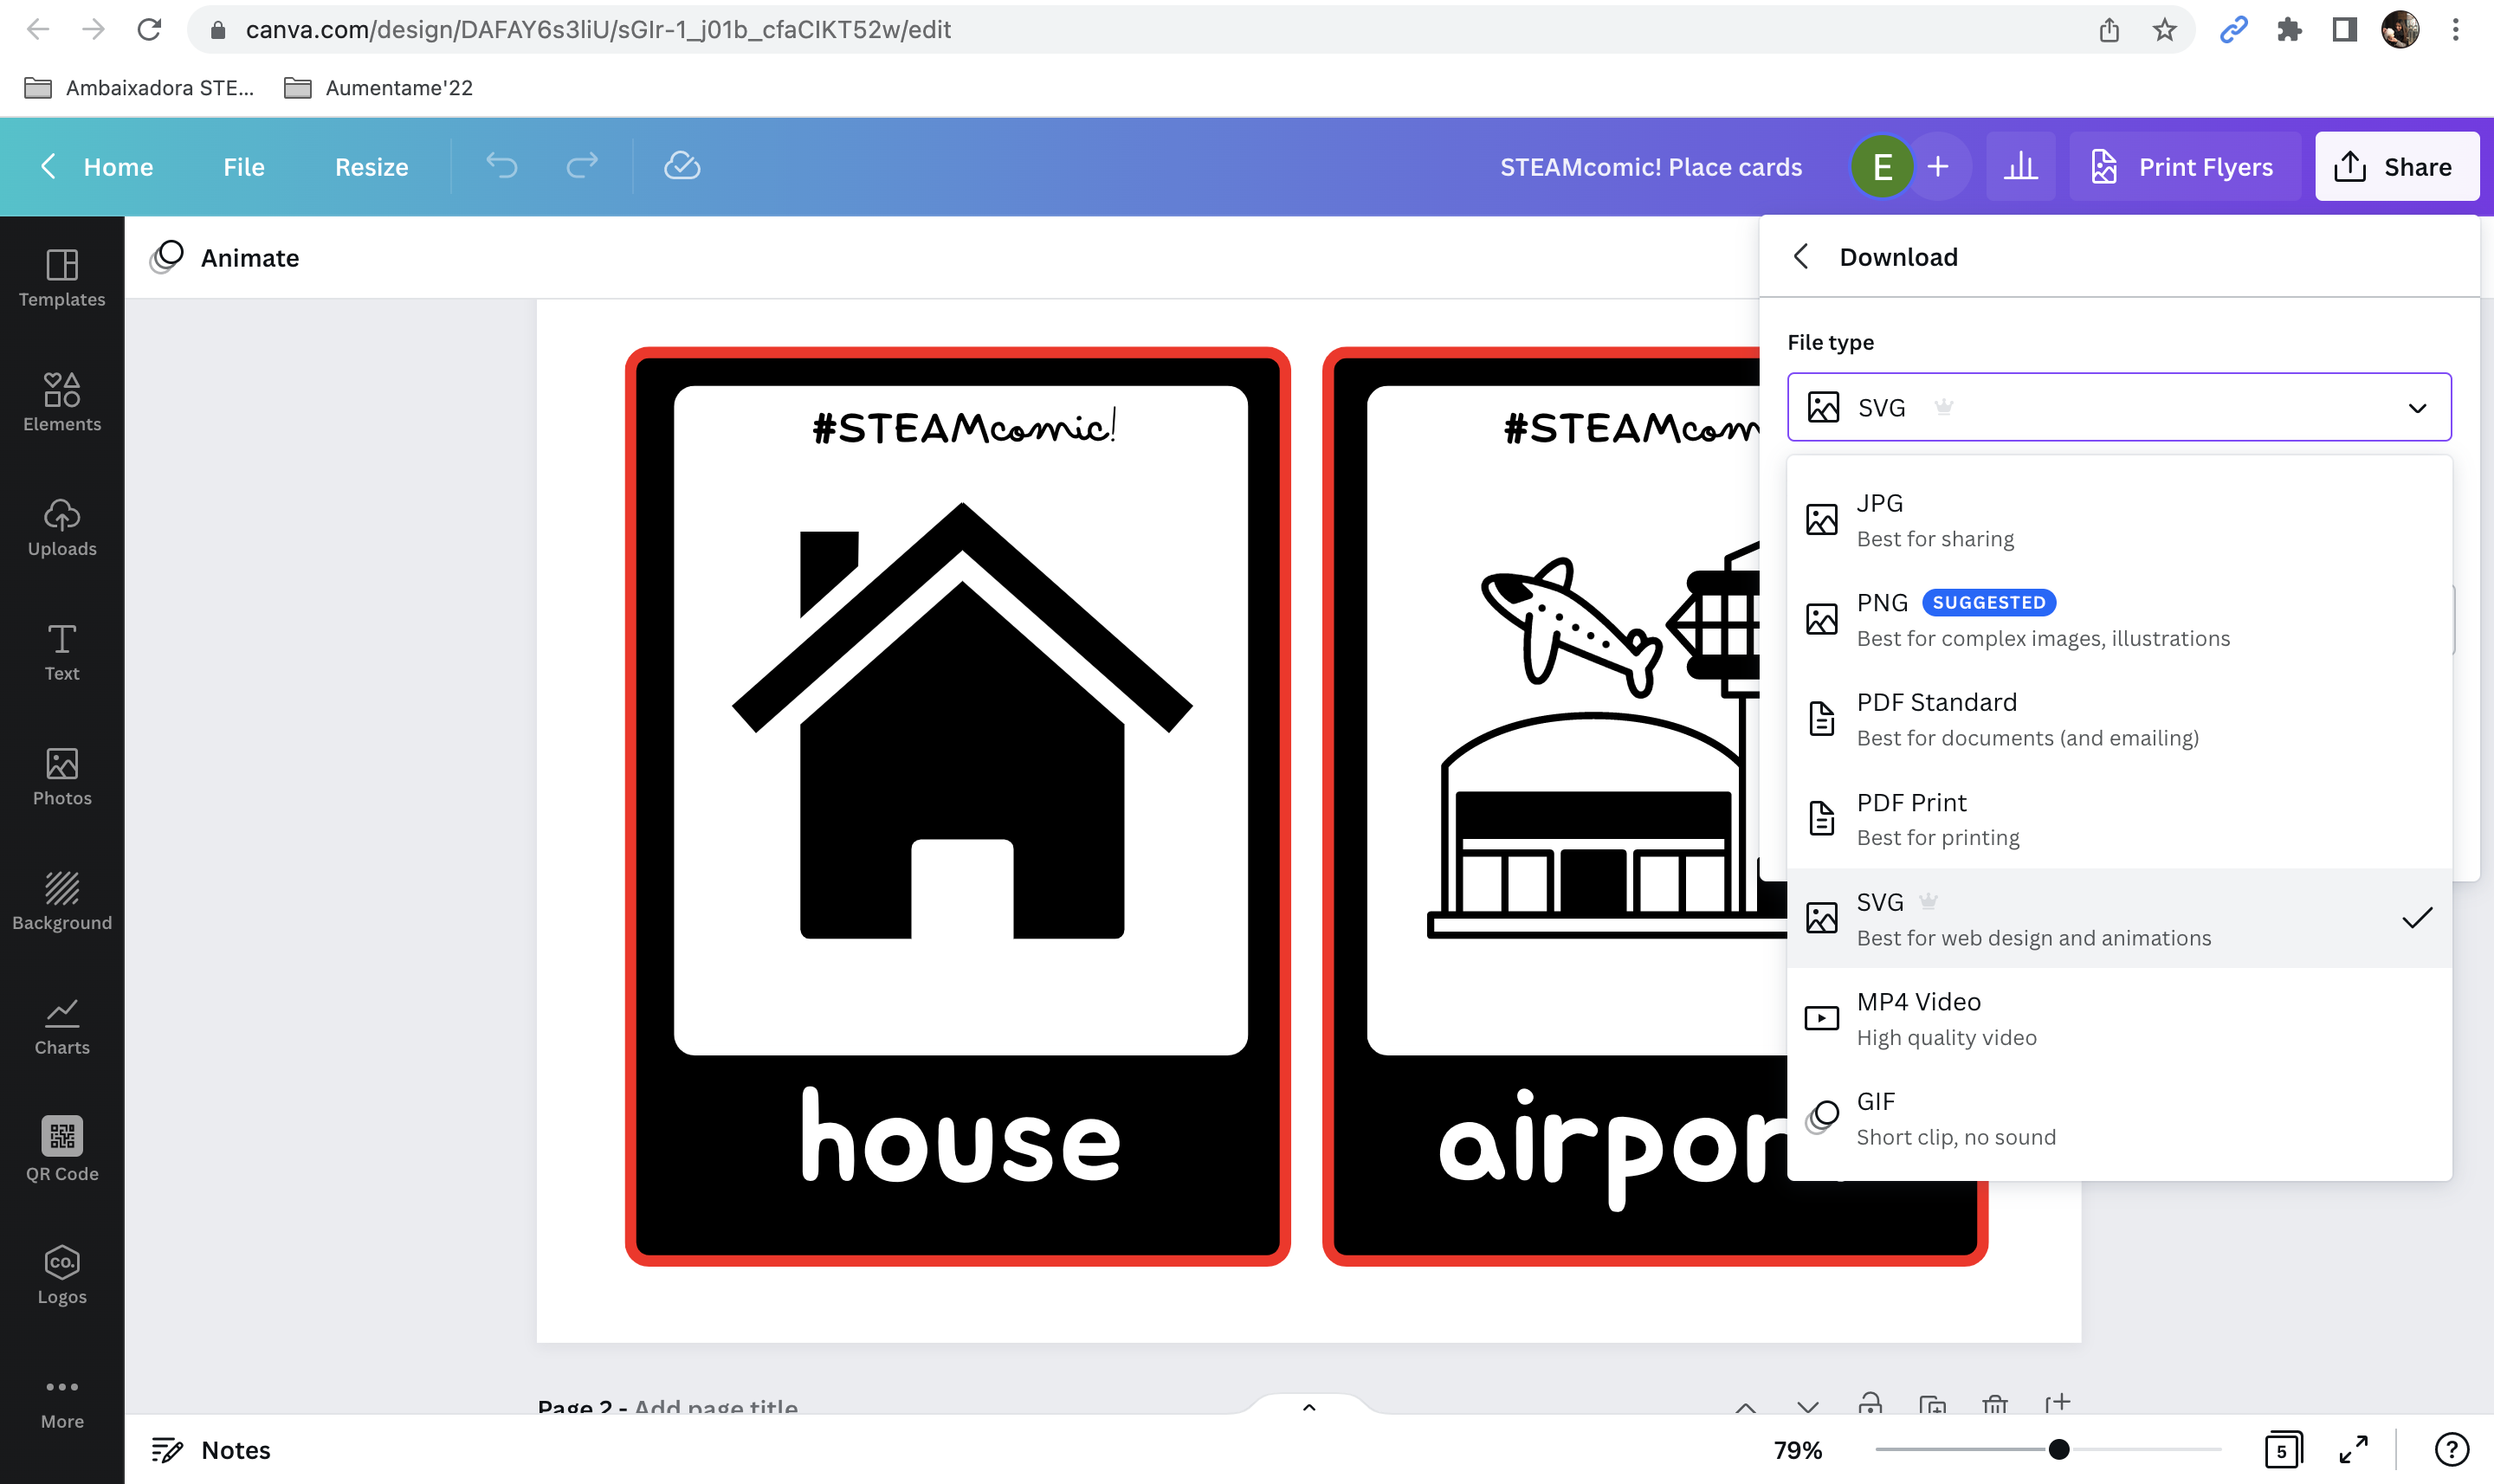
Task: Click the zoom level slider handle
Action: click(2058, 1448)
